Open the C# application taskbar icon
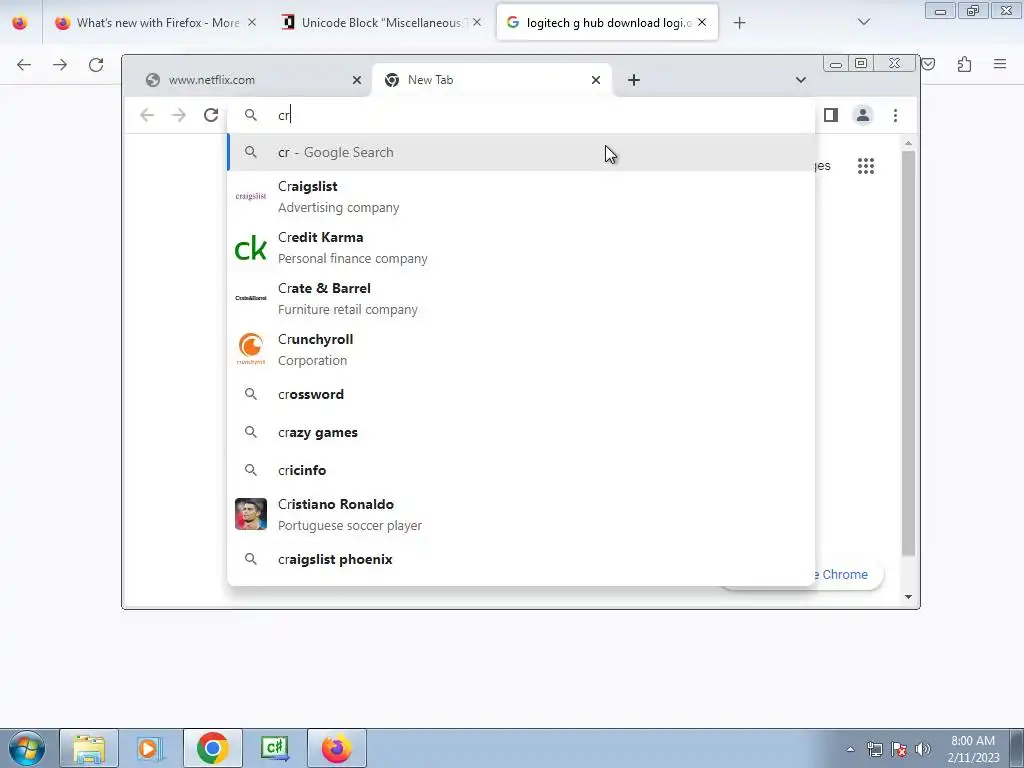This screenshot has height=768, width=1024. 274,748
